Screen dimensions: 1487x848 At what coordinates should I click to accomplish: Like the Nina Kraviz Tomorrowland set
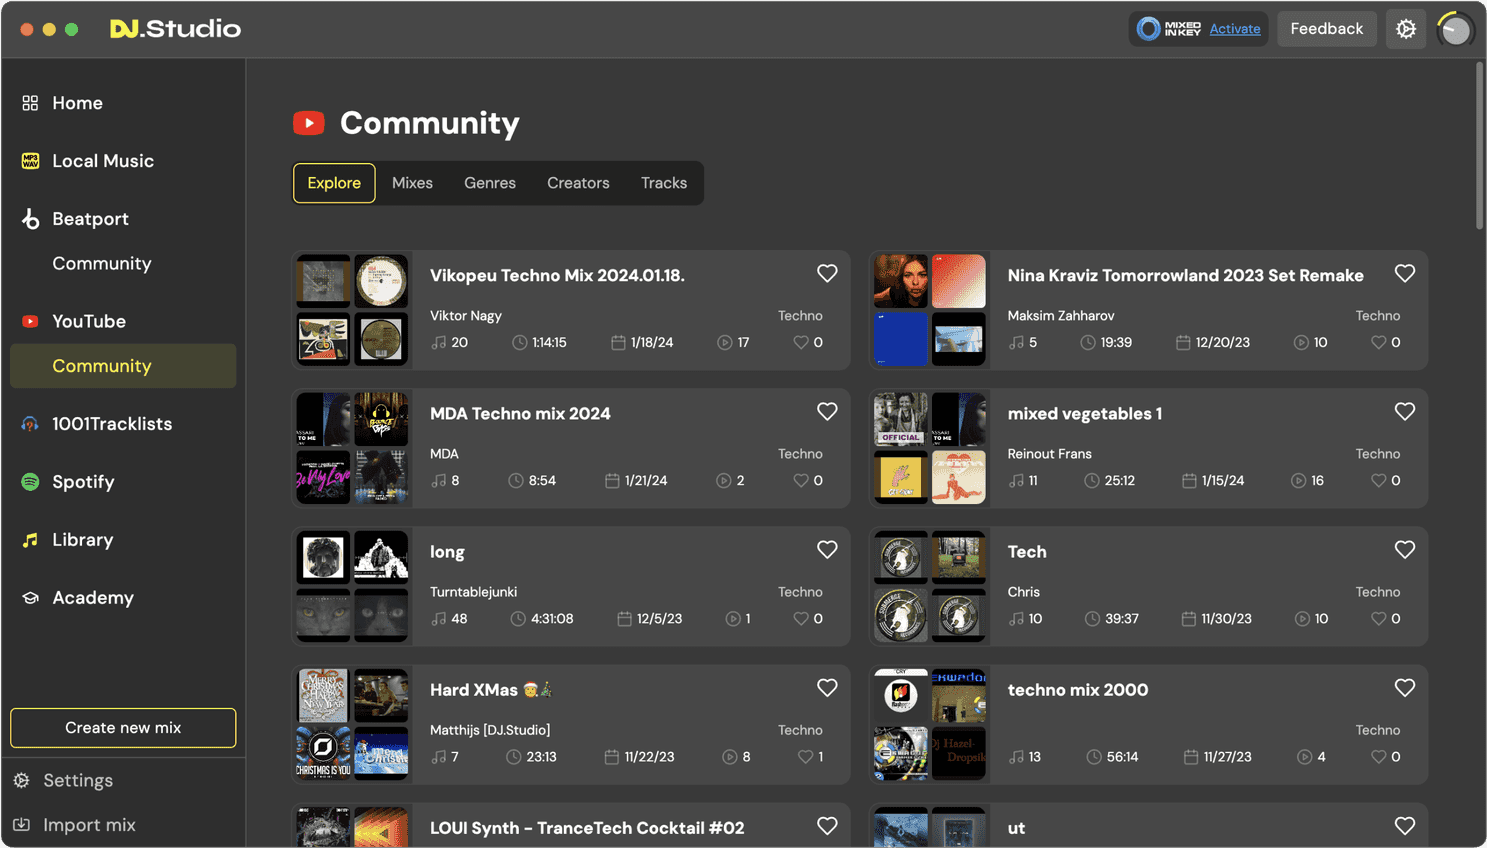(1404, 274)
